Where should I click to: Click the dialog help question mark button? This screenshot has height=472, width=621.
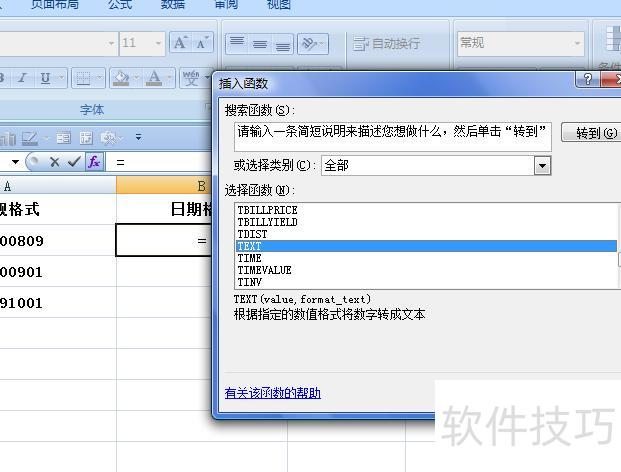(588, 79)
